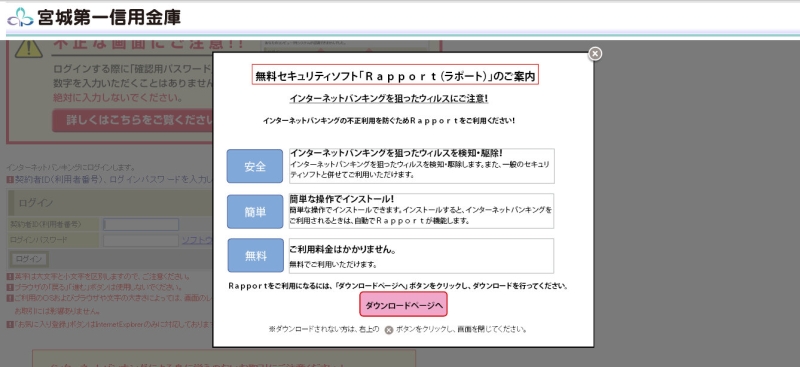The height and width of the screenshot is (367, 800).
Task: Click the 宮城第一信用金庫 logo icon
Action: pos(20,17)
